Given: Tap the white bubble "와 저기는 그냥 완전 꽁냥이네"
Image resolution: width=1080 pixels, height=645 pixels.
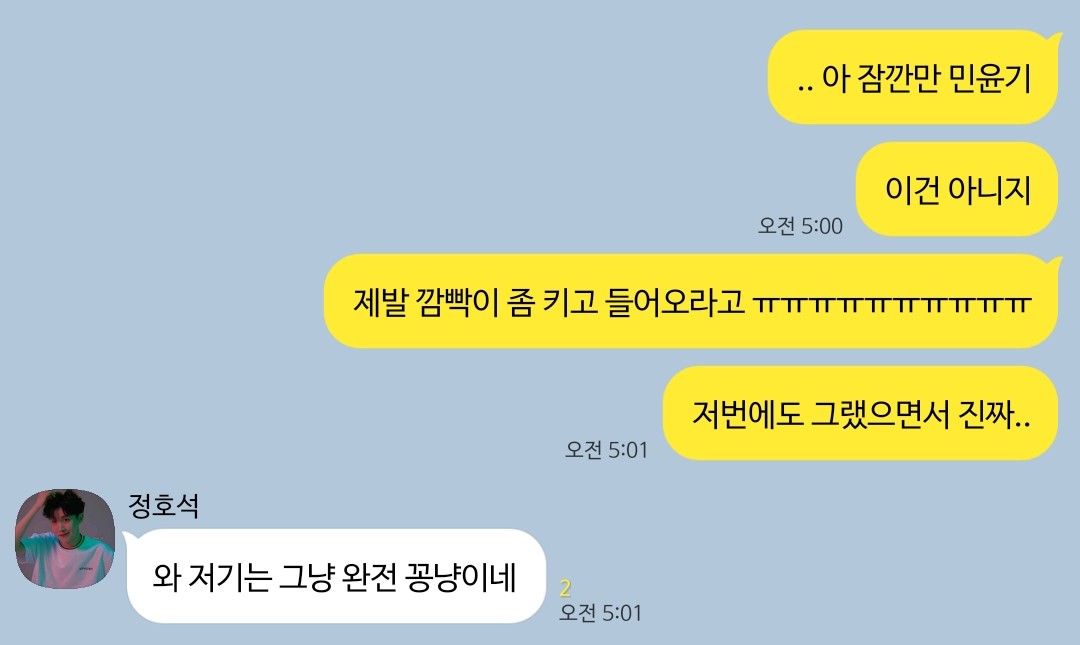Looking at the screenshot, I should click(336, 576).
